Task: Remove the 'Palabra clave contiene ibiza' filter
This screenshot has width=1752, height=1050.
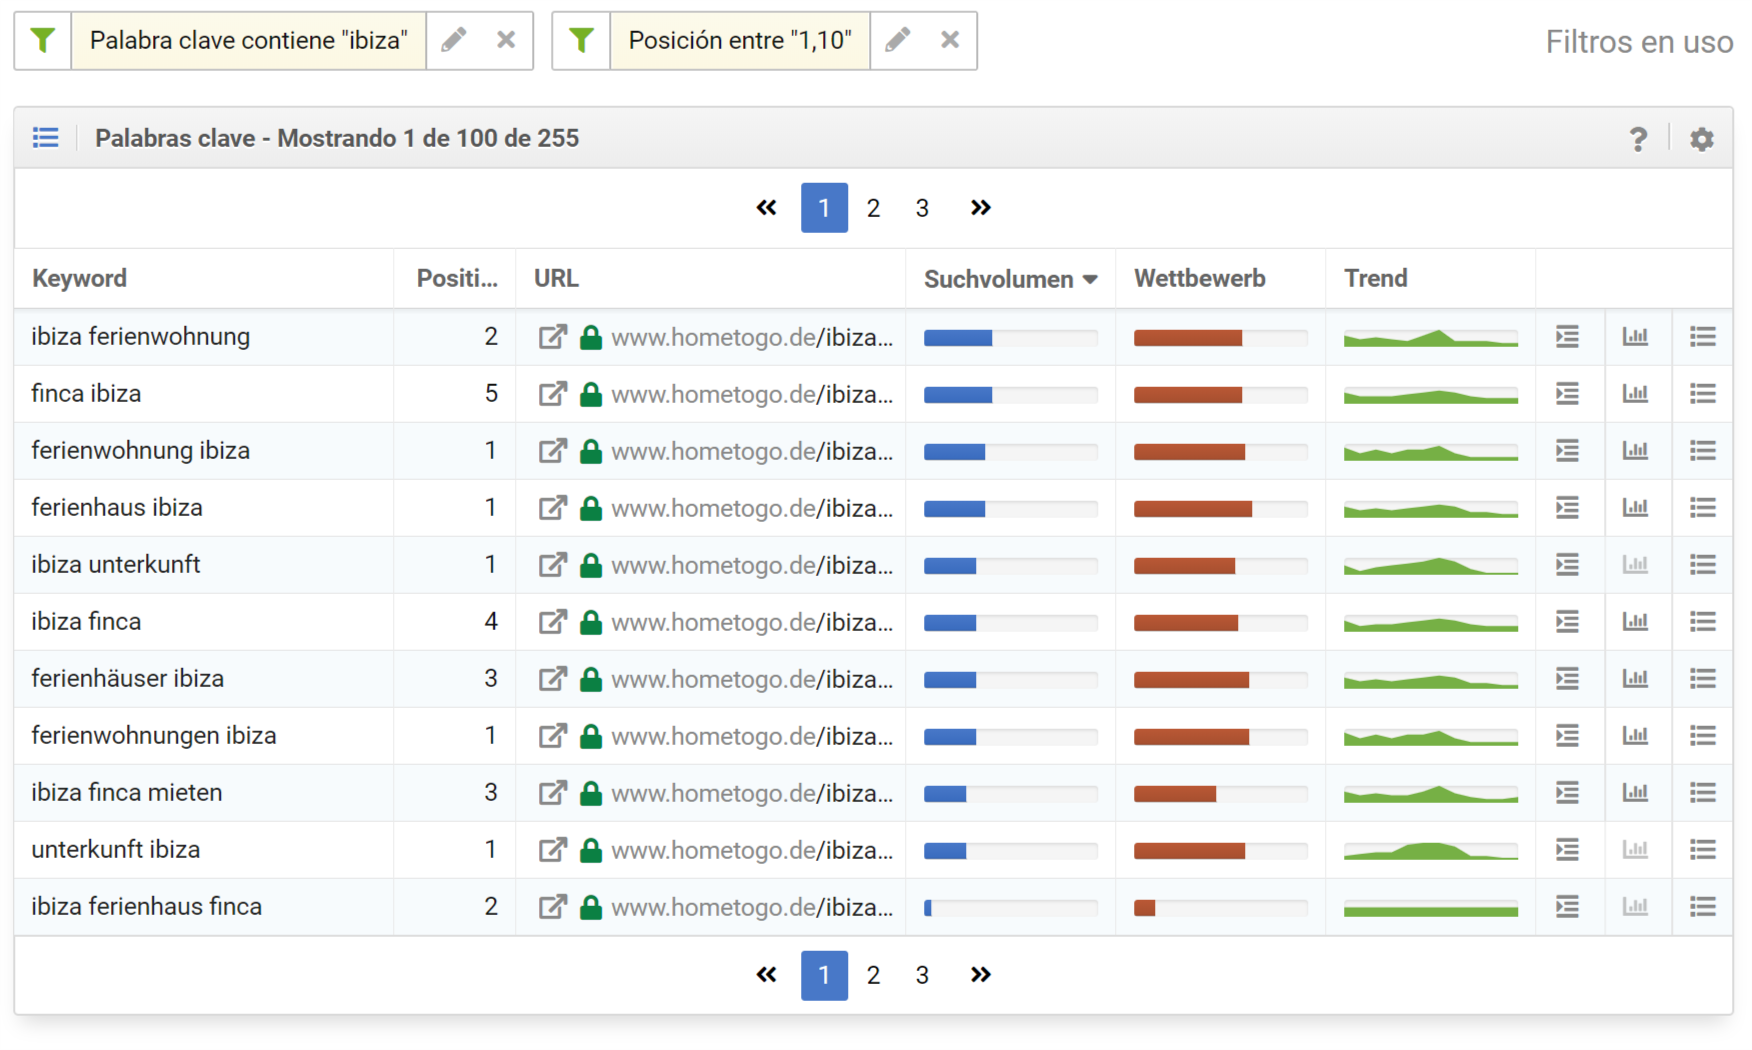Action: point(506,40)
